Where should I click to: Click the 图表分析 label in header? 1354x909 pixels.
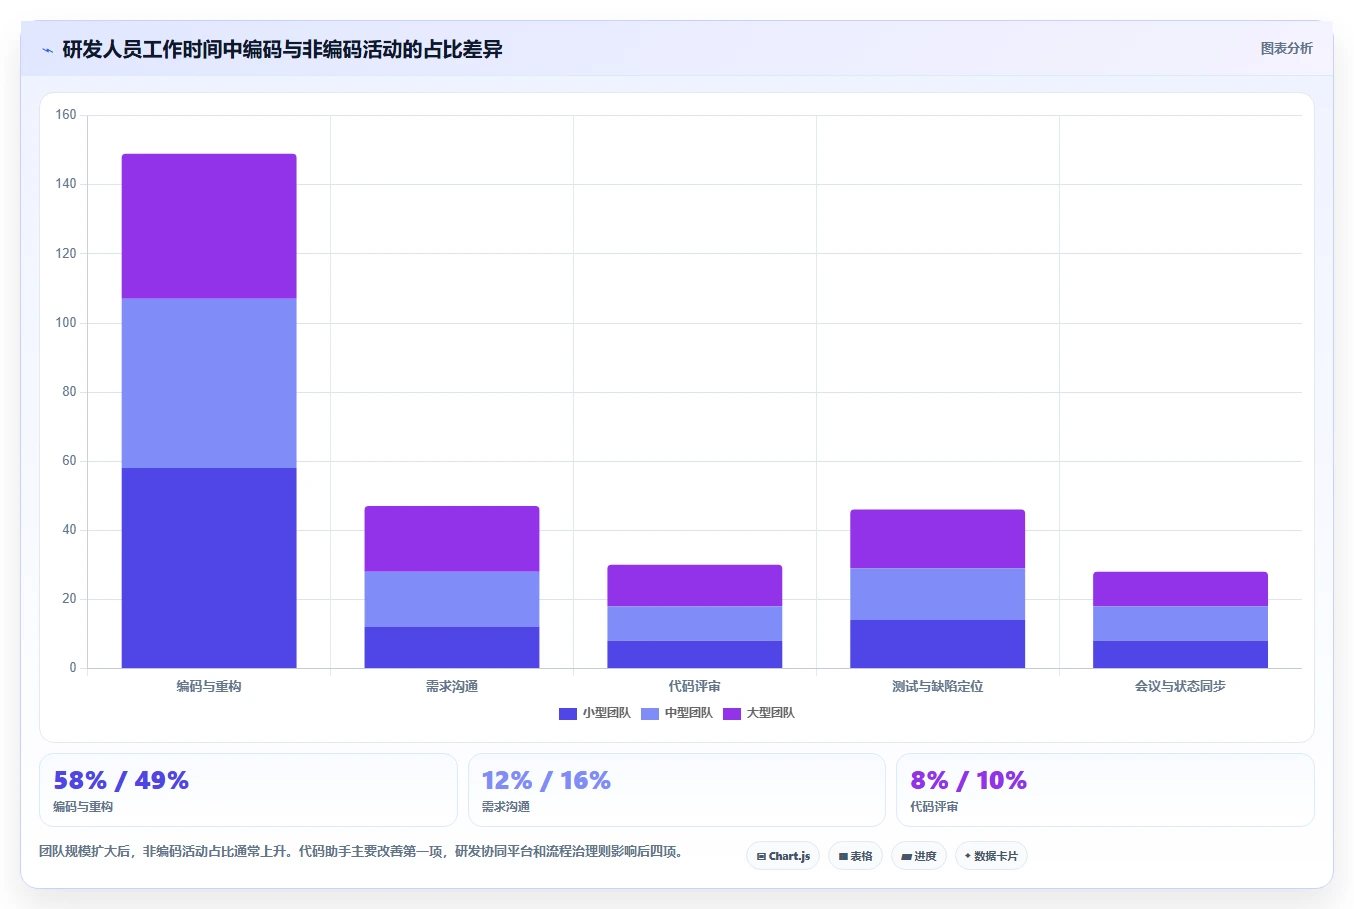pyautogui.click(x=1286, y=48)
